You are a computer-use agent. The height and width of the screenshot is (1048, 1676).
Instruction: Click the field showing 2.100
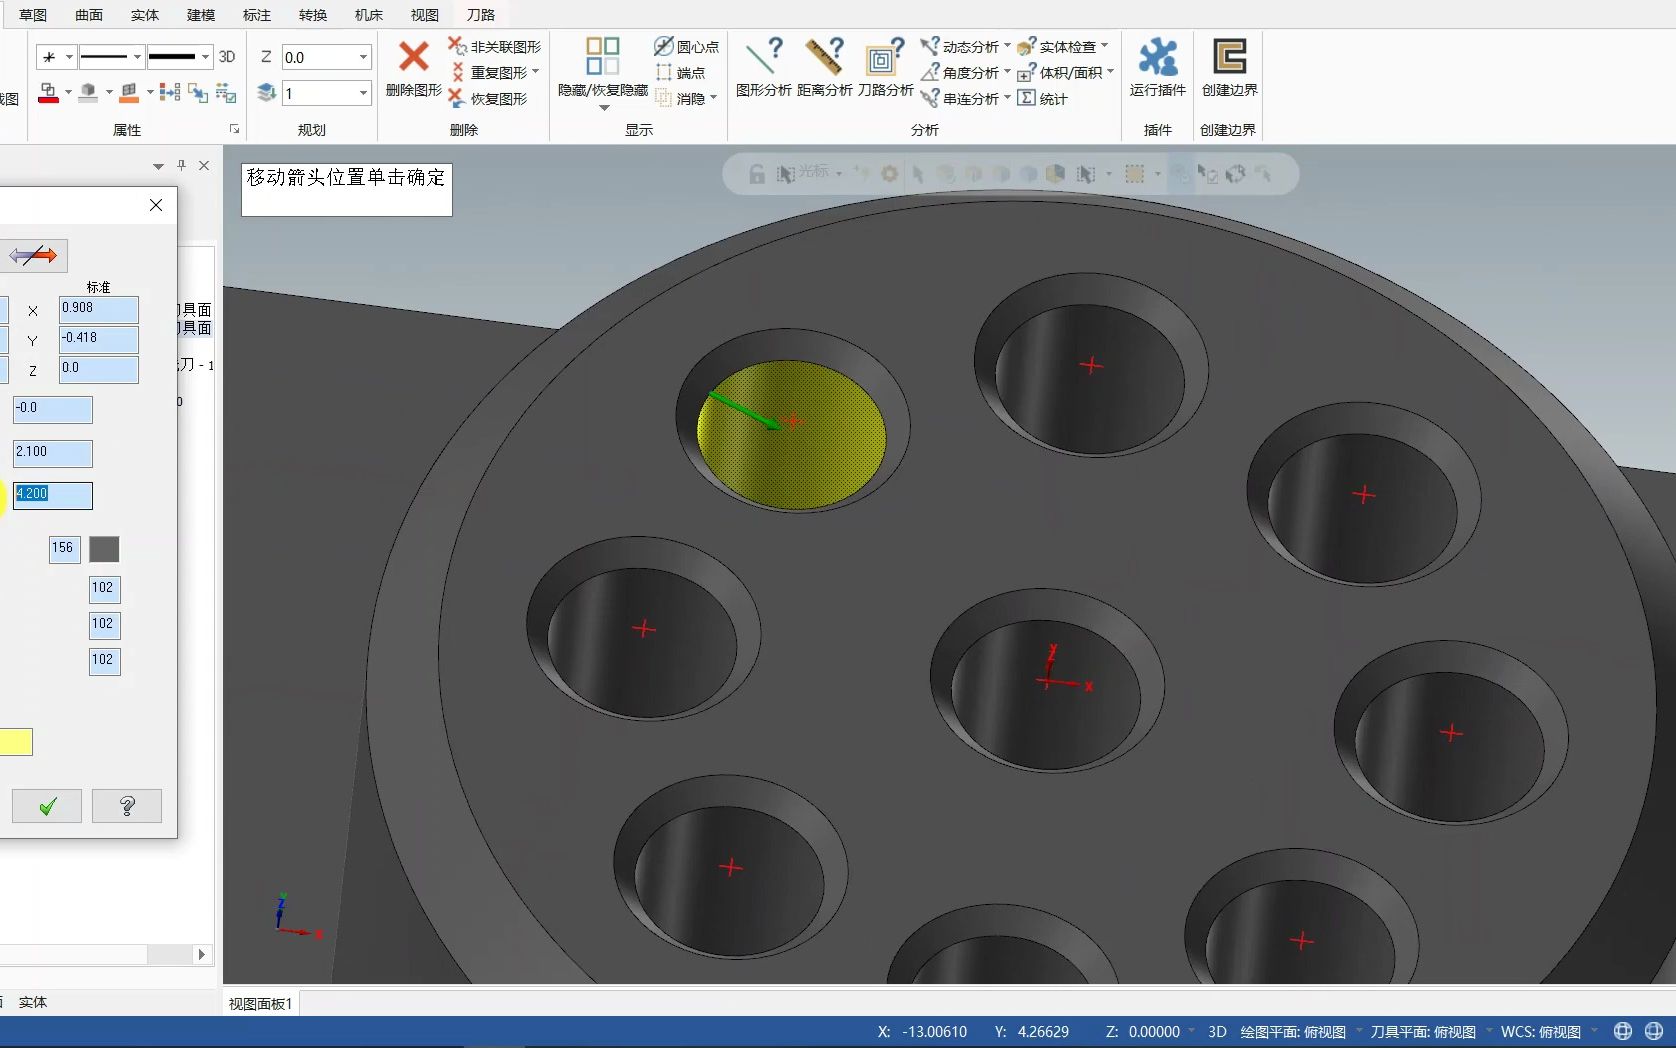53,454
